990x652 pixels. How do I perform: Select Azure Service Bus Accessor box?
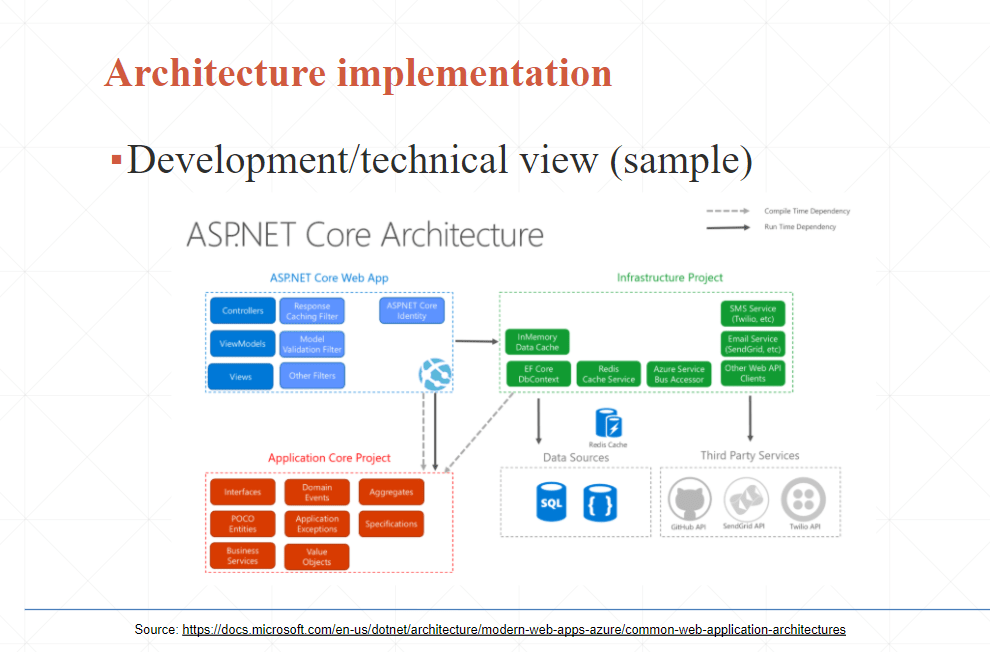[x=679, y=374]
